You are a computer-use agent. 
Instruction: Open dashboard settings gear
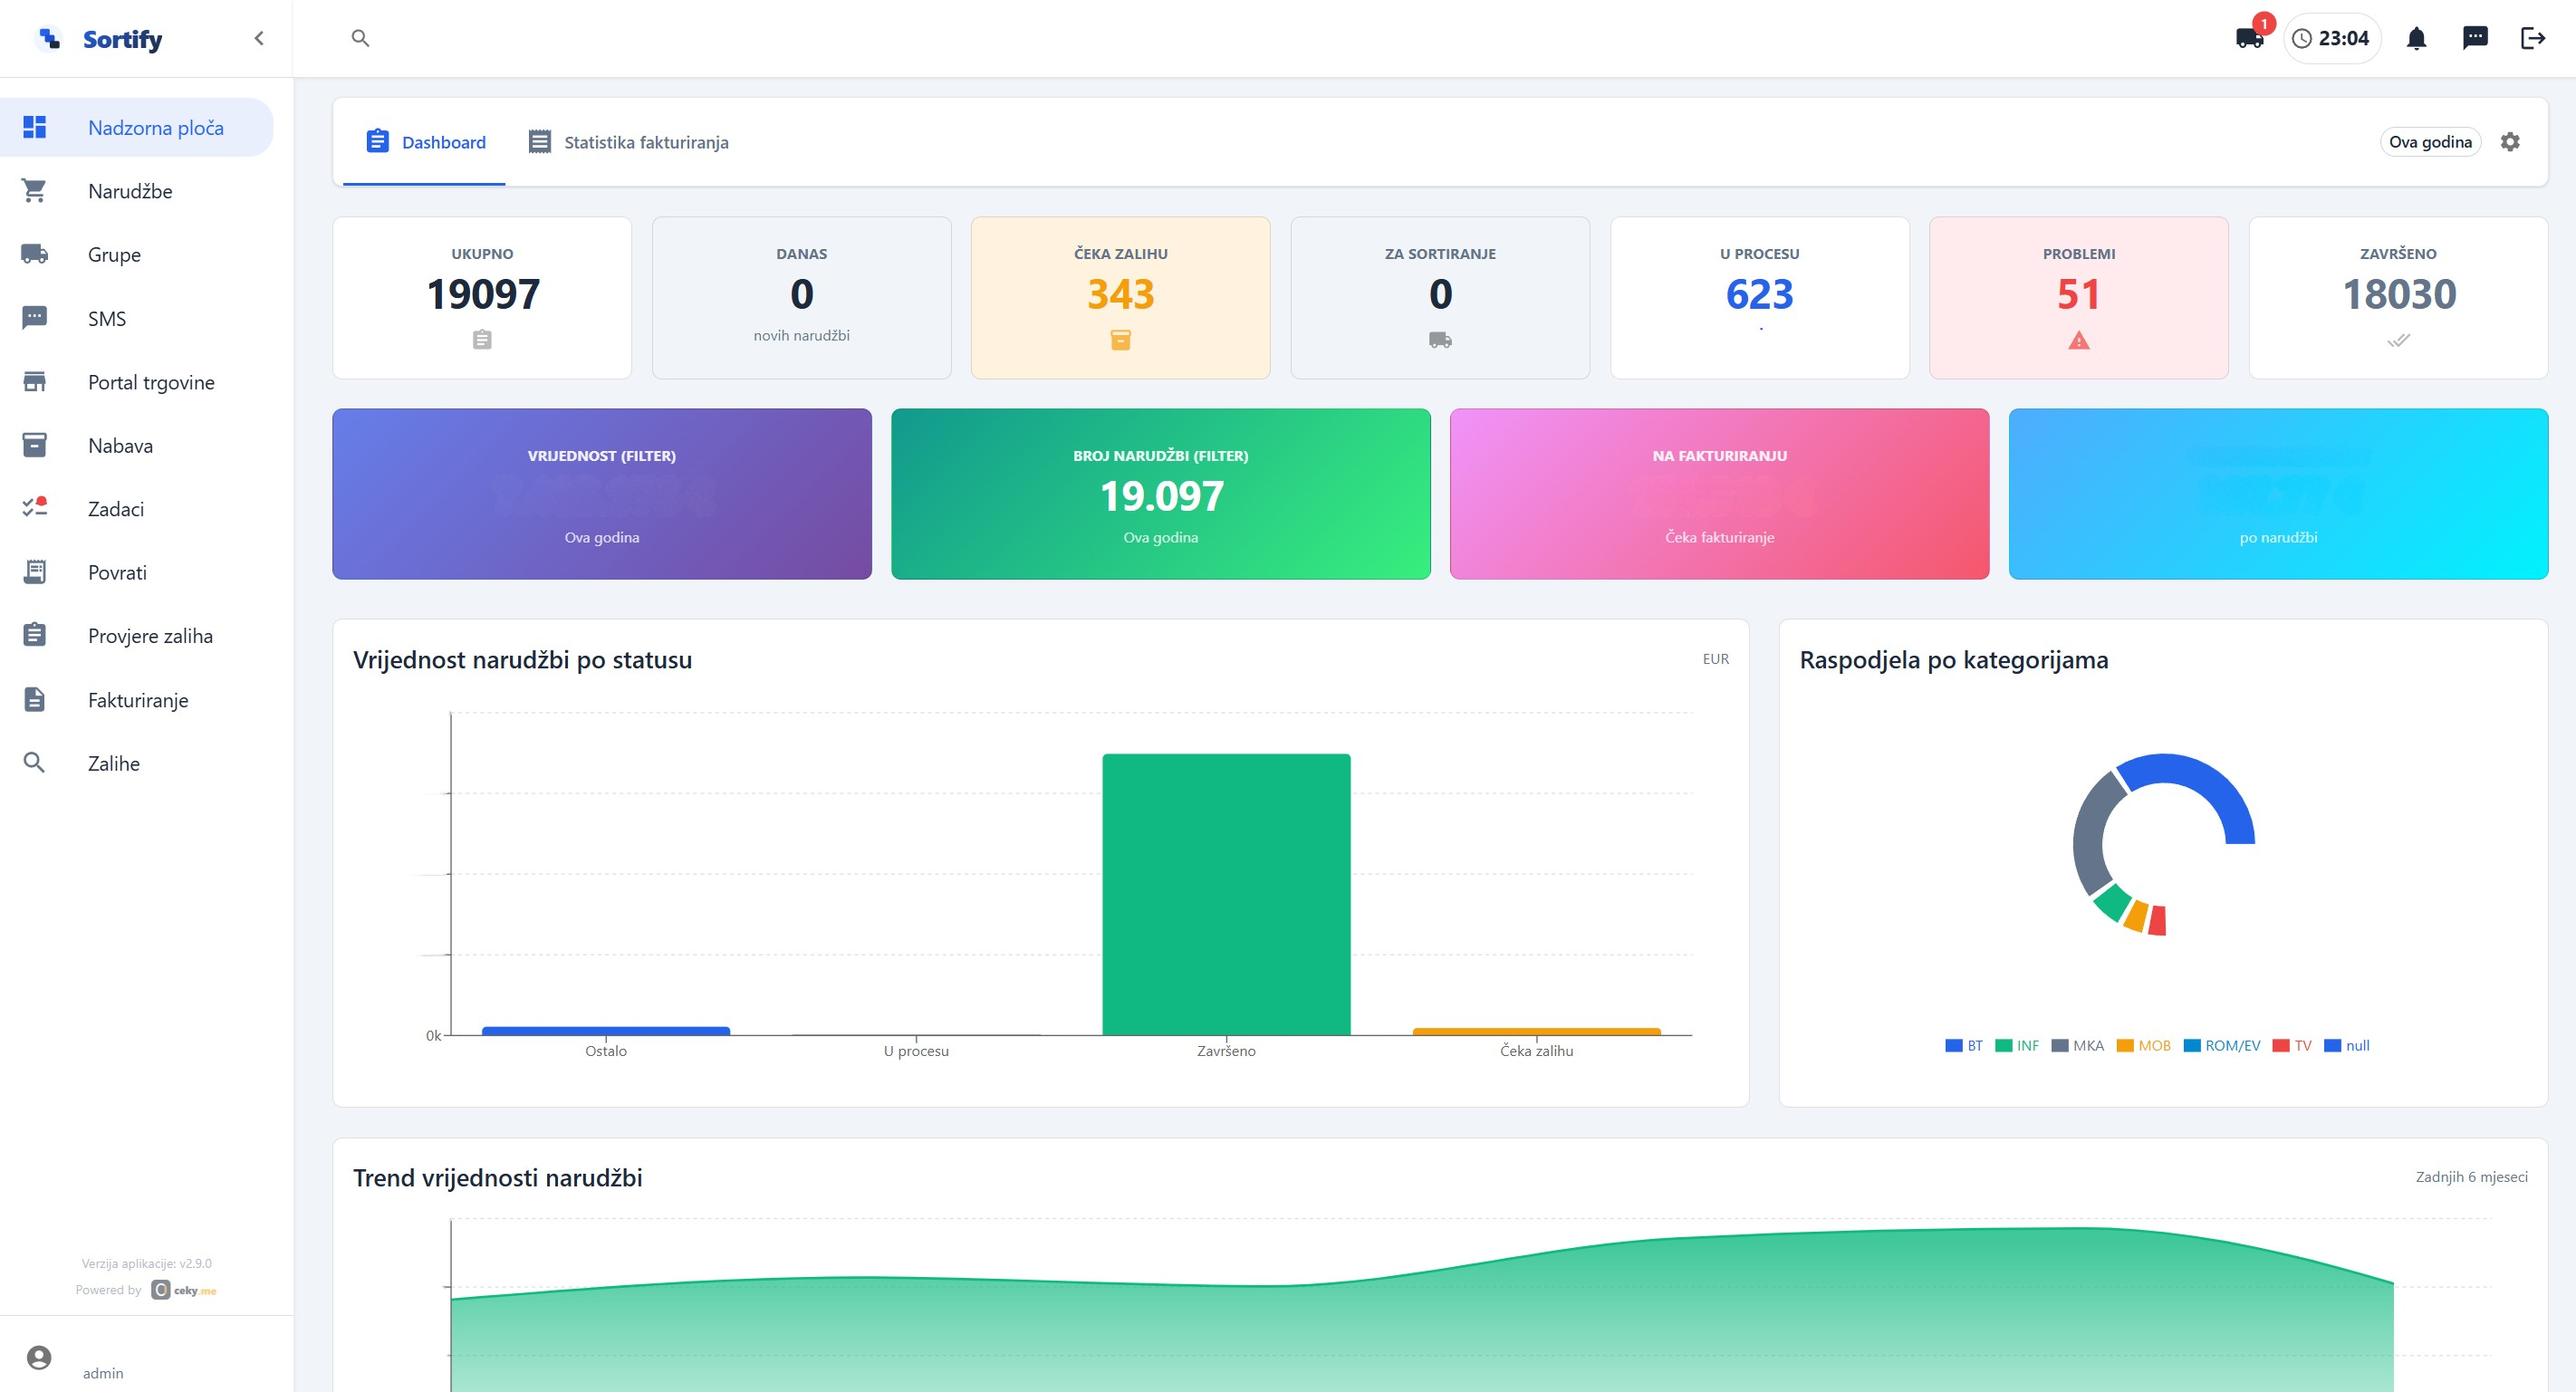pos(2510,142)
